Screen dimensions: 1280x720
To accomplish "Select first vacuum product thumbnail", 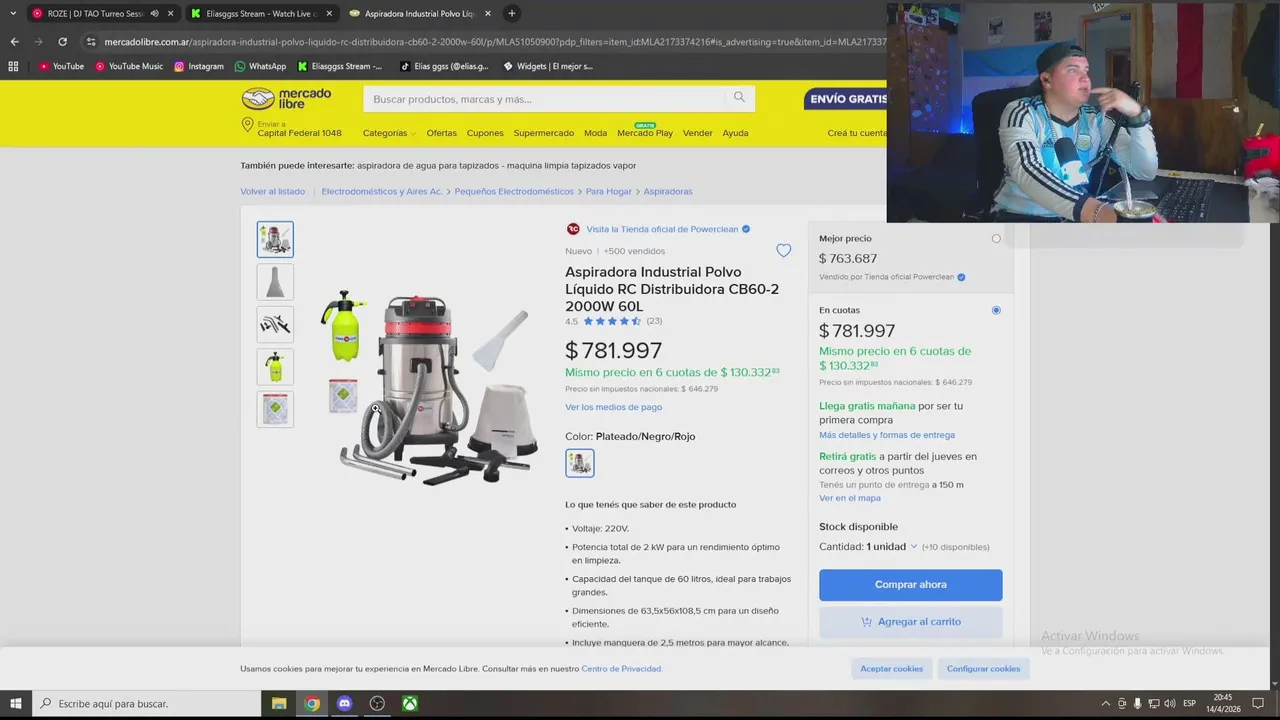I will tap(275, 240).
